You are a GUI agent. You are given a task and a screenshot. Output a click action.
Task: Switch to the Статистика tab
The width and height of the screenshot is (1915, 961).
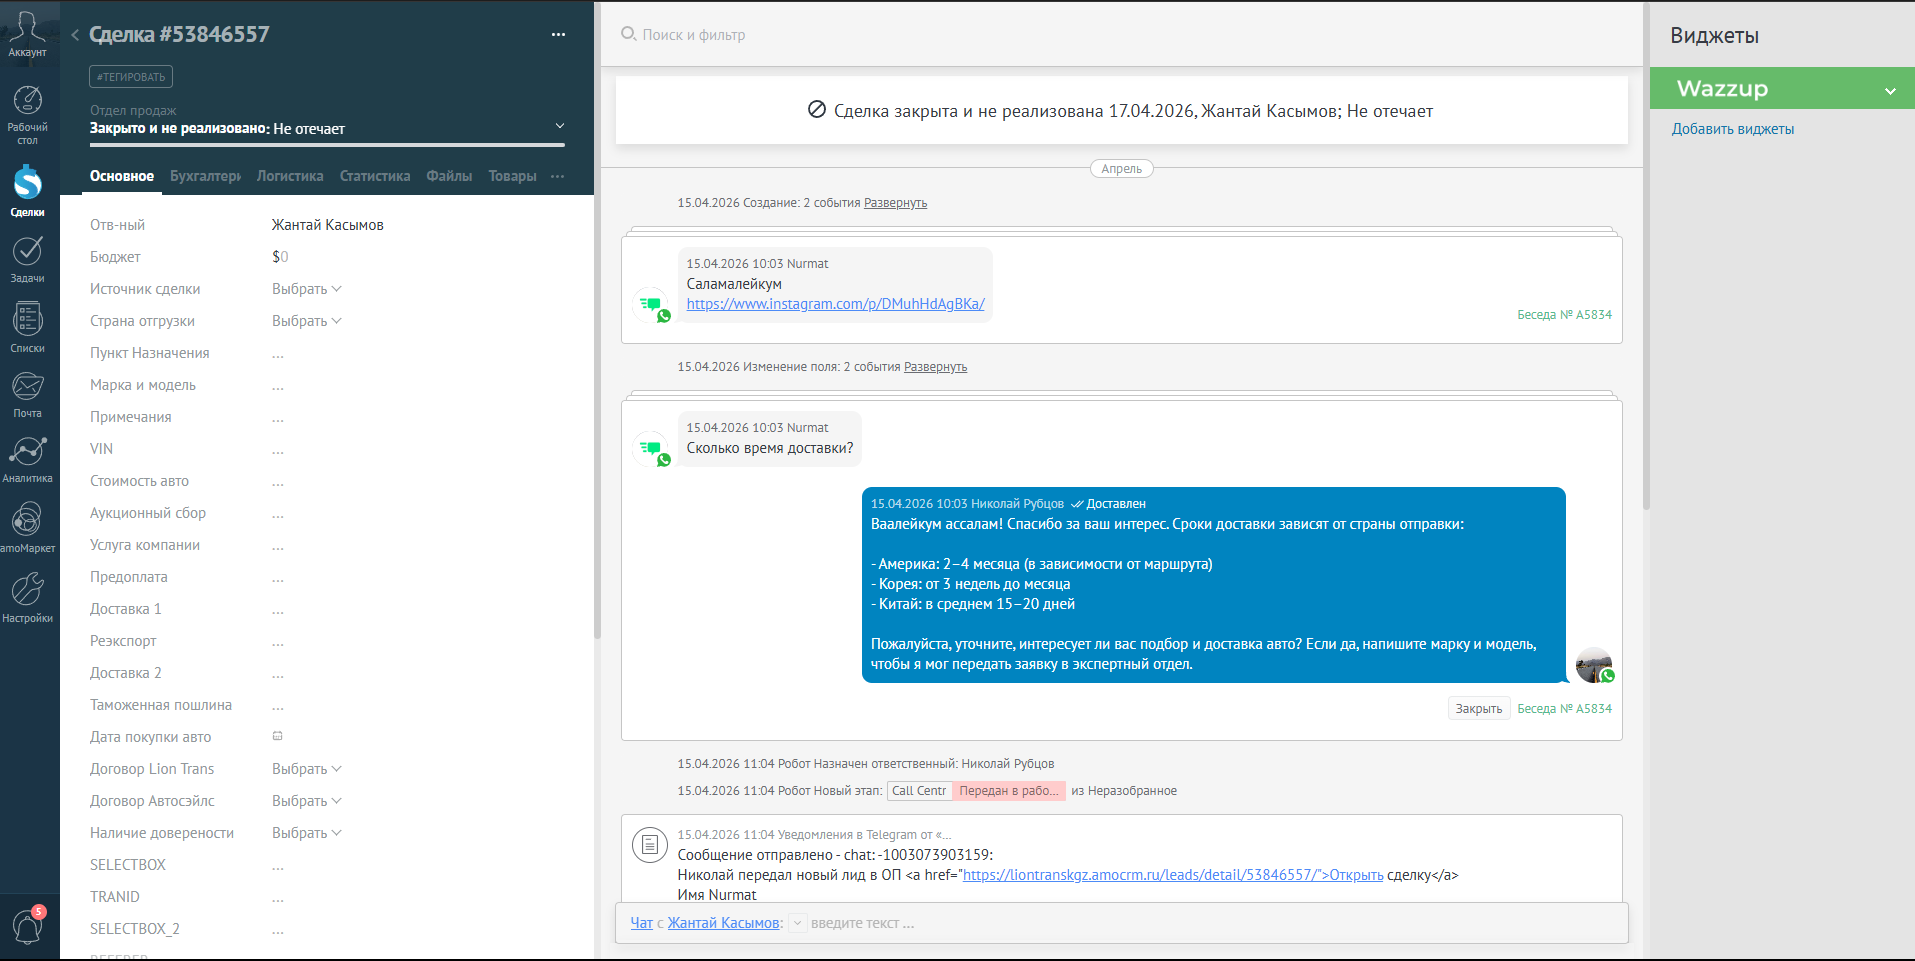(x=375, y=176)
